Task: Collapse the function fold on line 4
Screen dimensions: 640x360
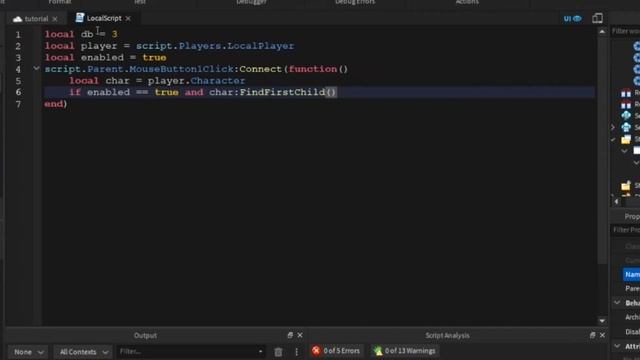Action: click(36, 69)
